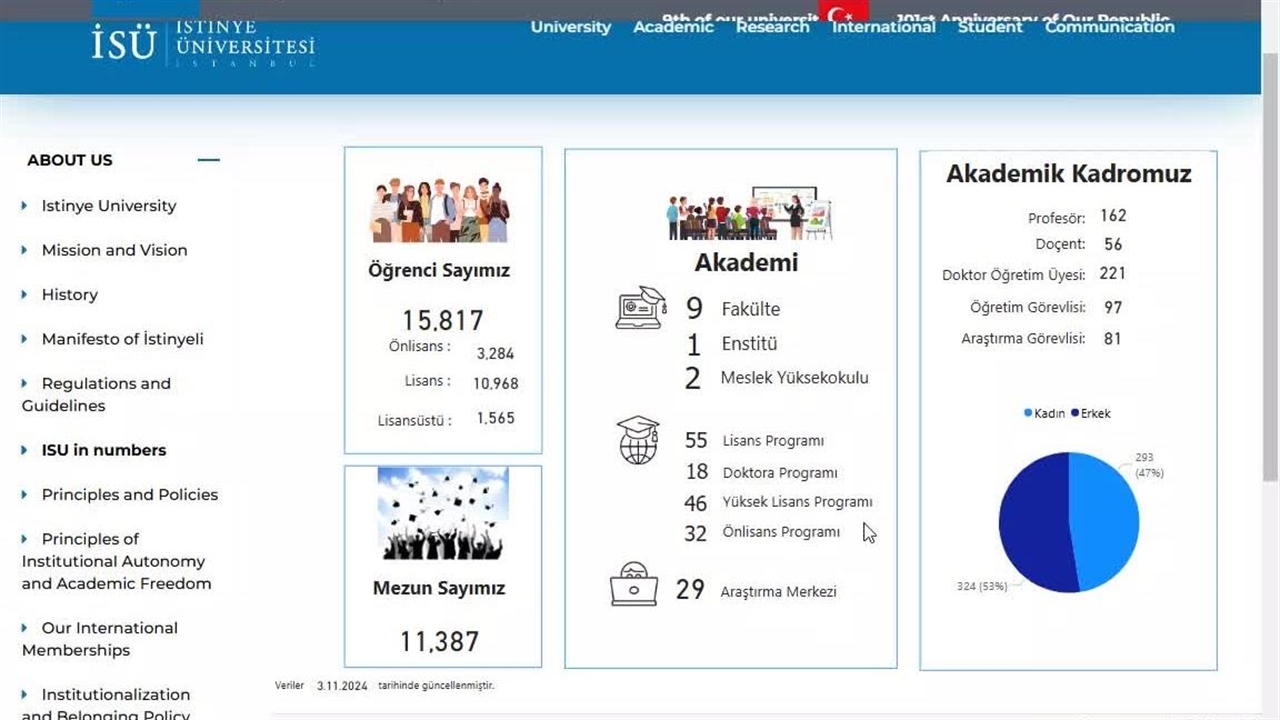Open the Mission and Vision page
Image resolution: width=1280 pixels, height=720 pixels.
(114, 250)
